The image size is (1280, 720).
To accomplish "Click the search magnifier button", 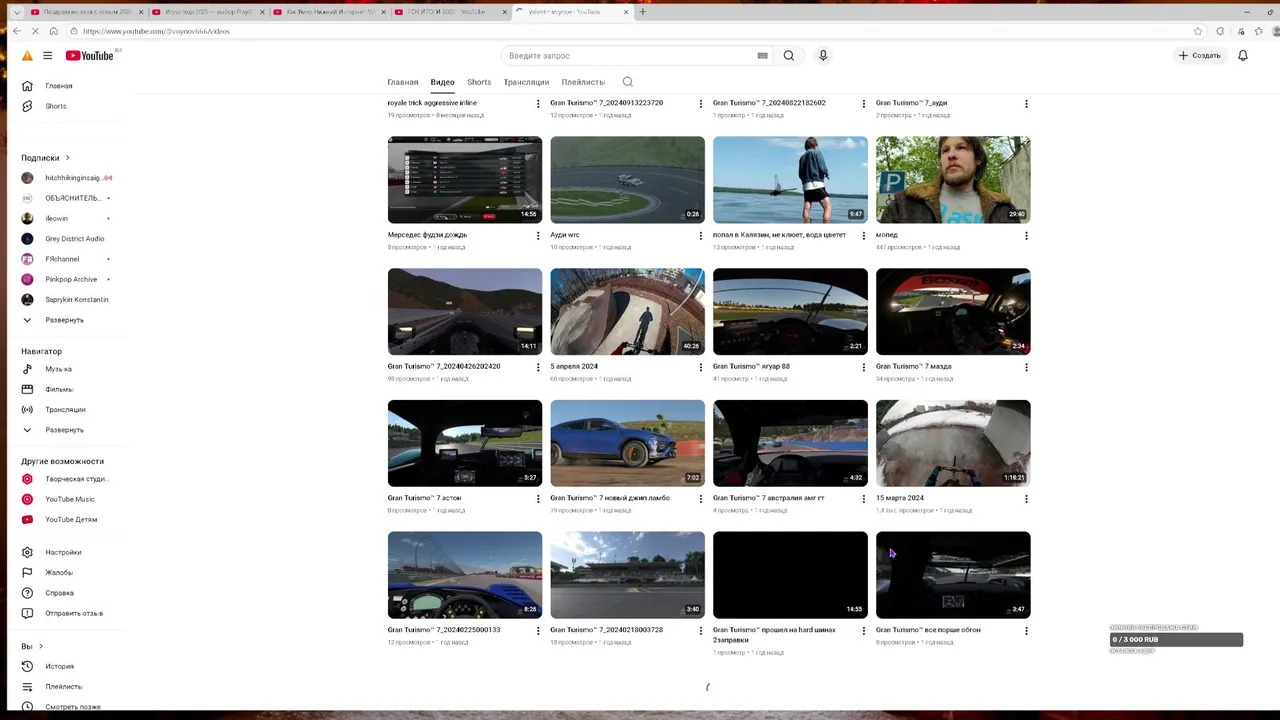I will pos(789,56).
